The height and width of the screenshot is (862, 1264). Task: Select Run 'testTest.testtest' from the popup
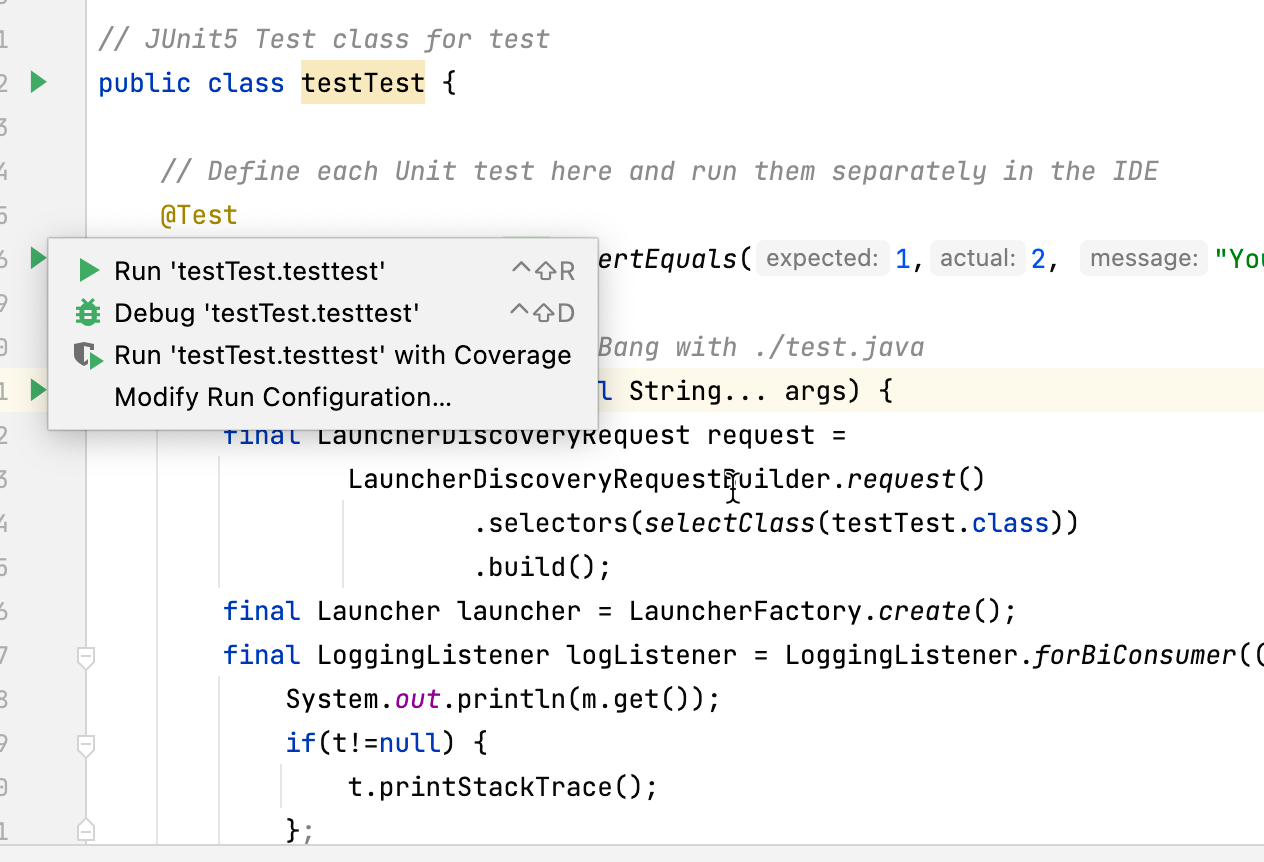pyautogui.click(x=325, y=270)
